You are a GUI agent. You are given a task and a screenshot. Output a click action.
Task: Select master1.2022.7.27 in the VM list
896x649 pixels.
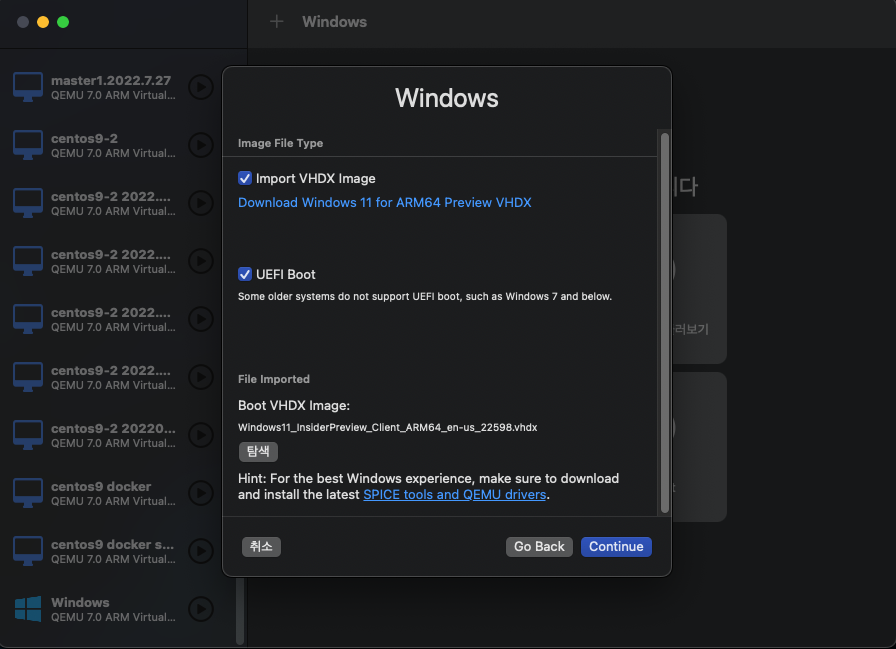(x=113, y=87)
